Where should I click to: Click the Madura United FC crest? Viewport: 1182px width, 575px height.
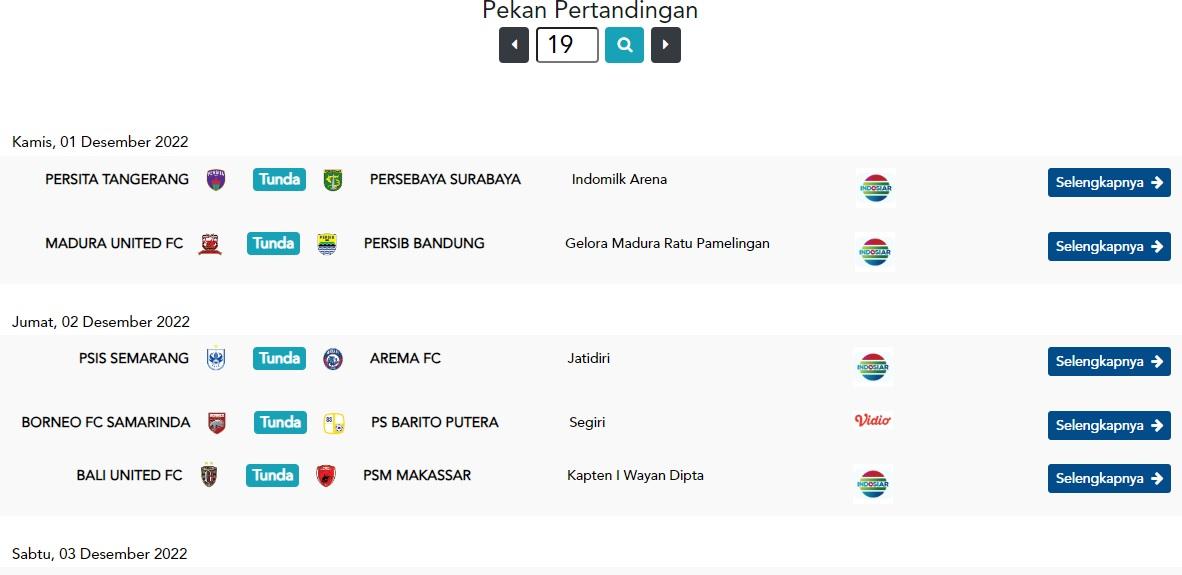pos(210,244)
